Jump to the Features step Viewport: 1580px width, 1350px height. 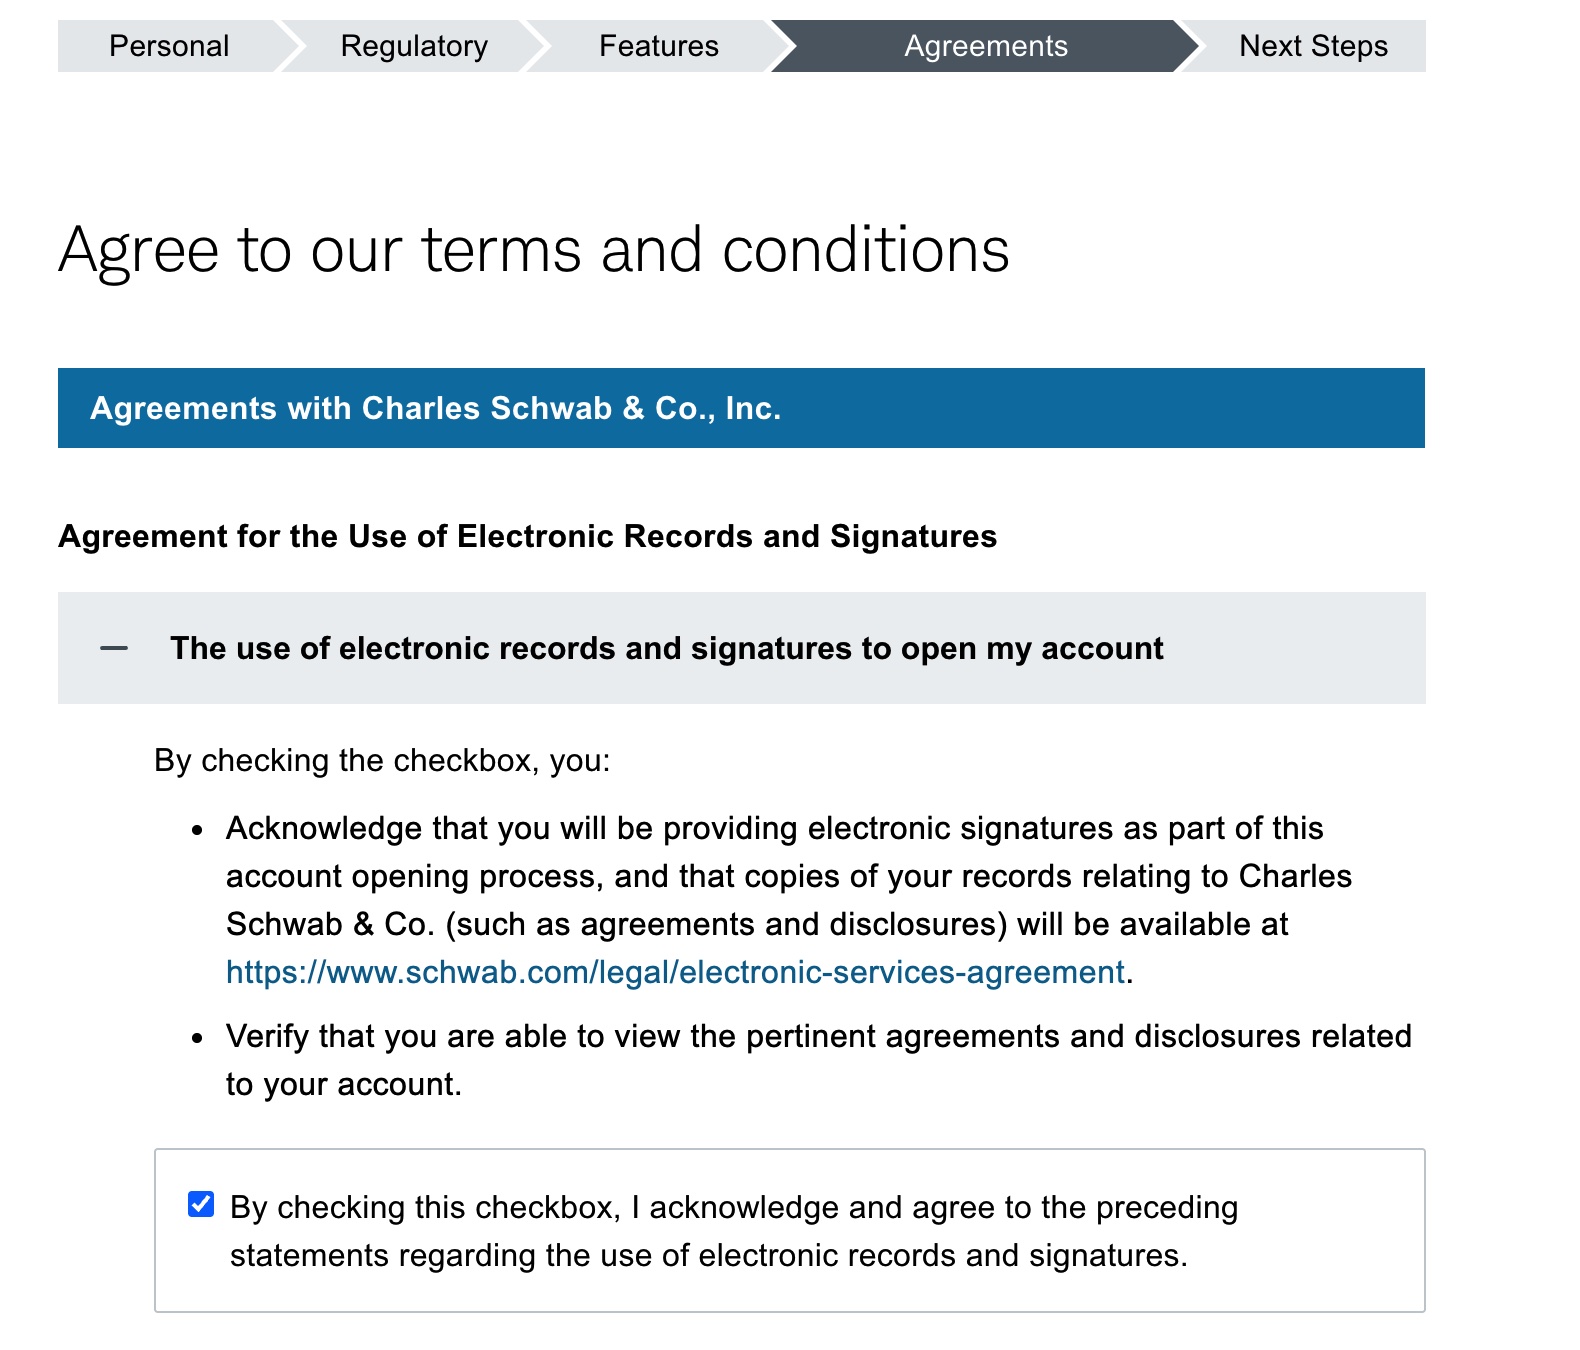click(658, 46)
